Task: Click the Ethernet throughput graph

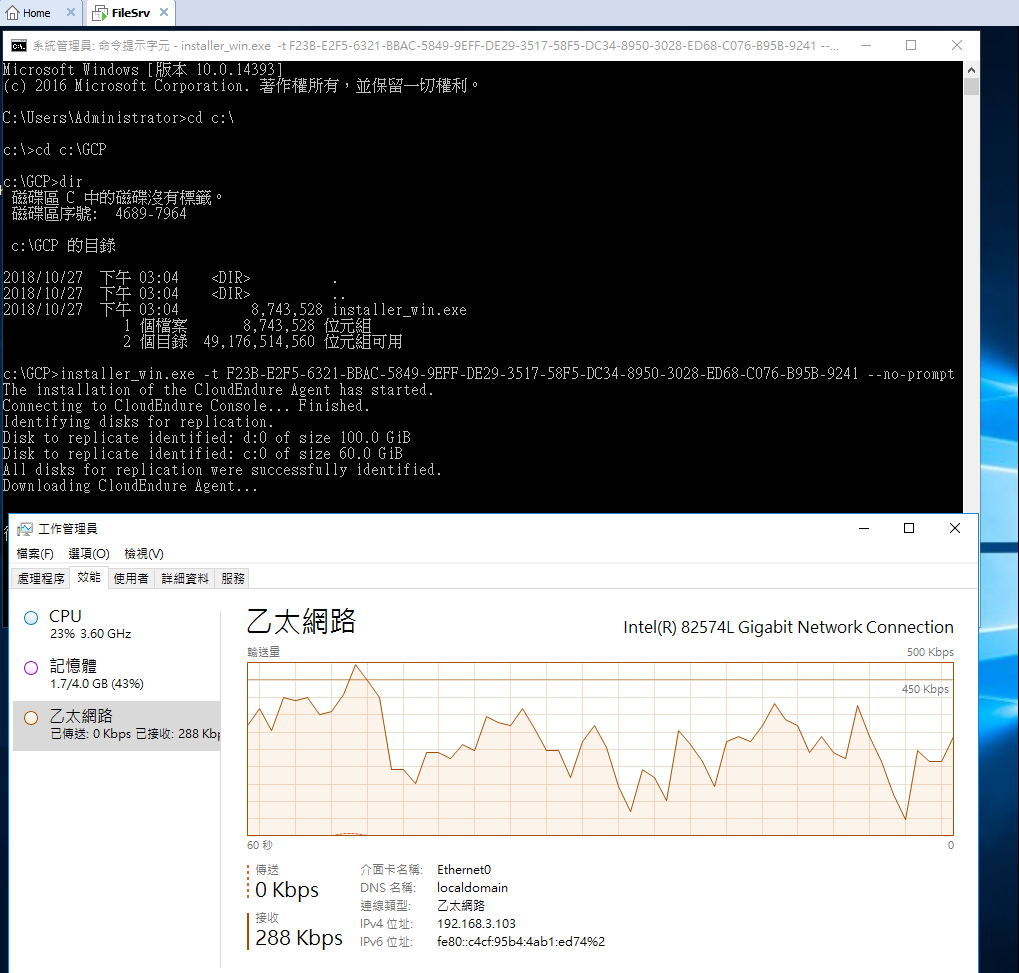Action: [x=600, y=749]
